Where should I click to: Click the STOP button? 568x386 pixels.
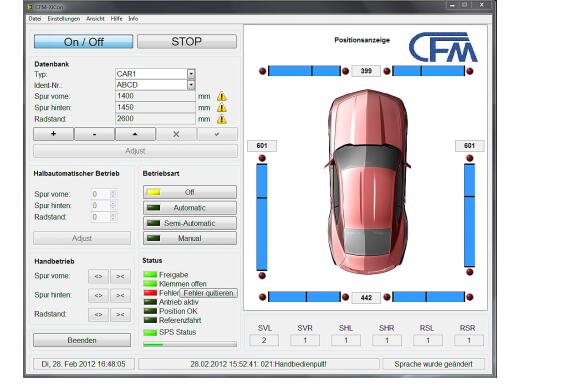187,42
